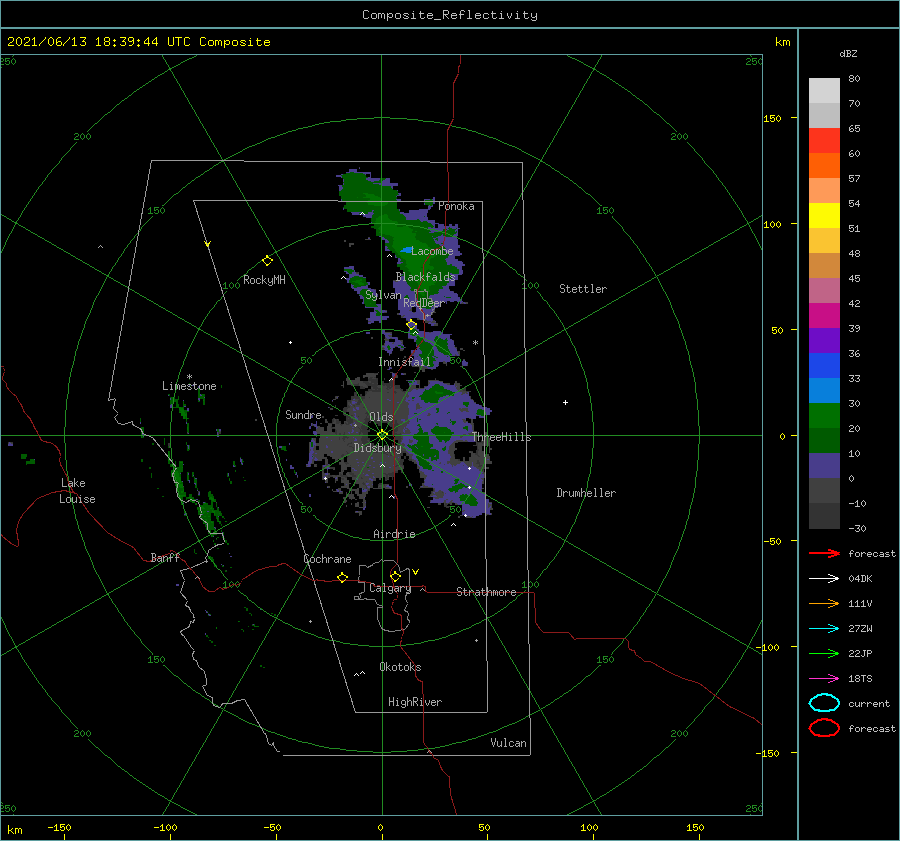Click the red forecast ellipse legend icon
The height and width of the screenshot is (841, 900).
click(824, 728)
